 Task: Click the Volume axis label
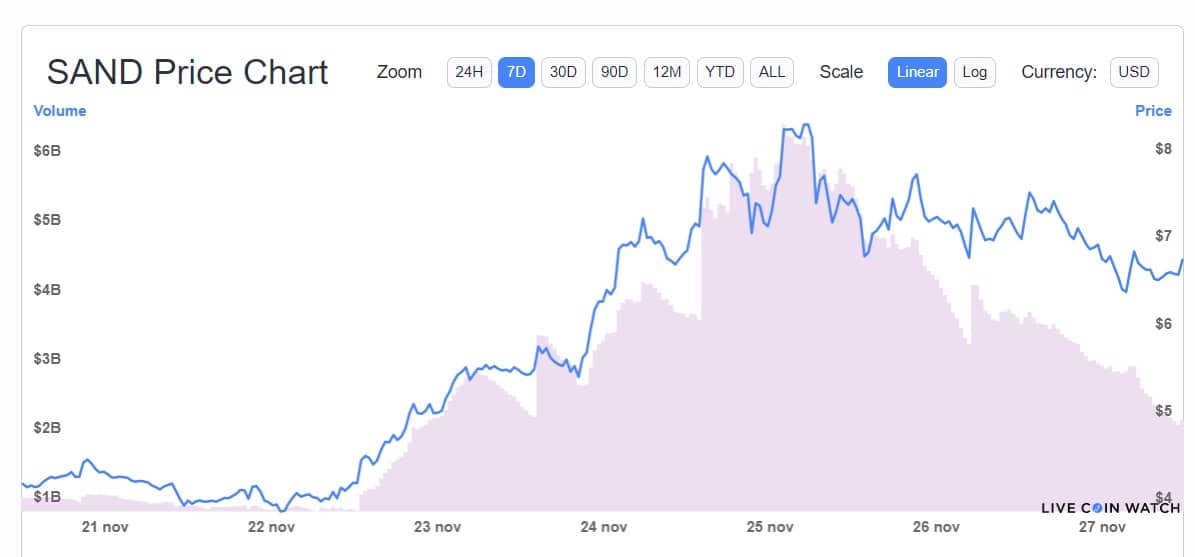60,111
